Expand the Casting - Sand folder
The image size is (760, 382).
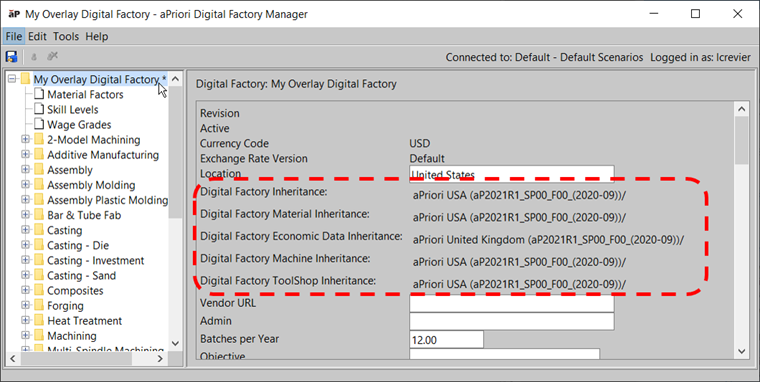25,275
